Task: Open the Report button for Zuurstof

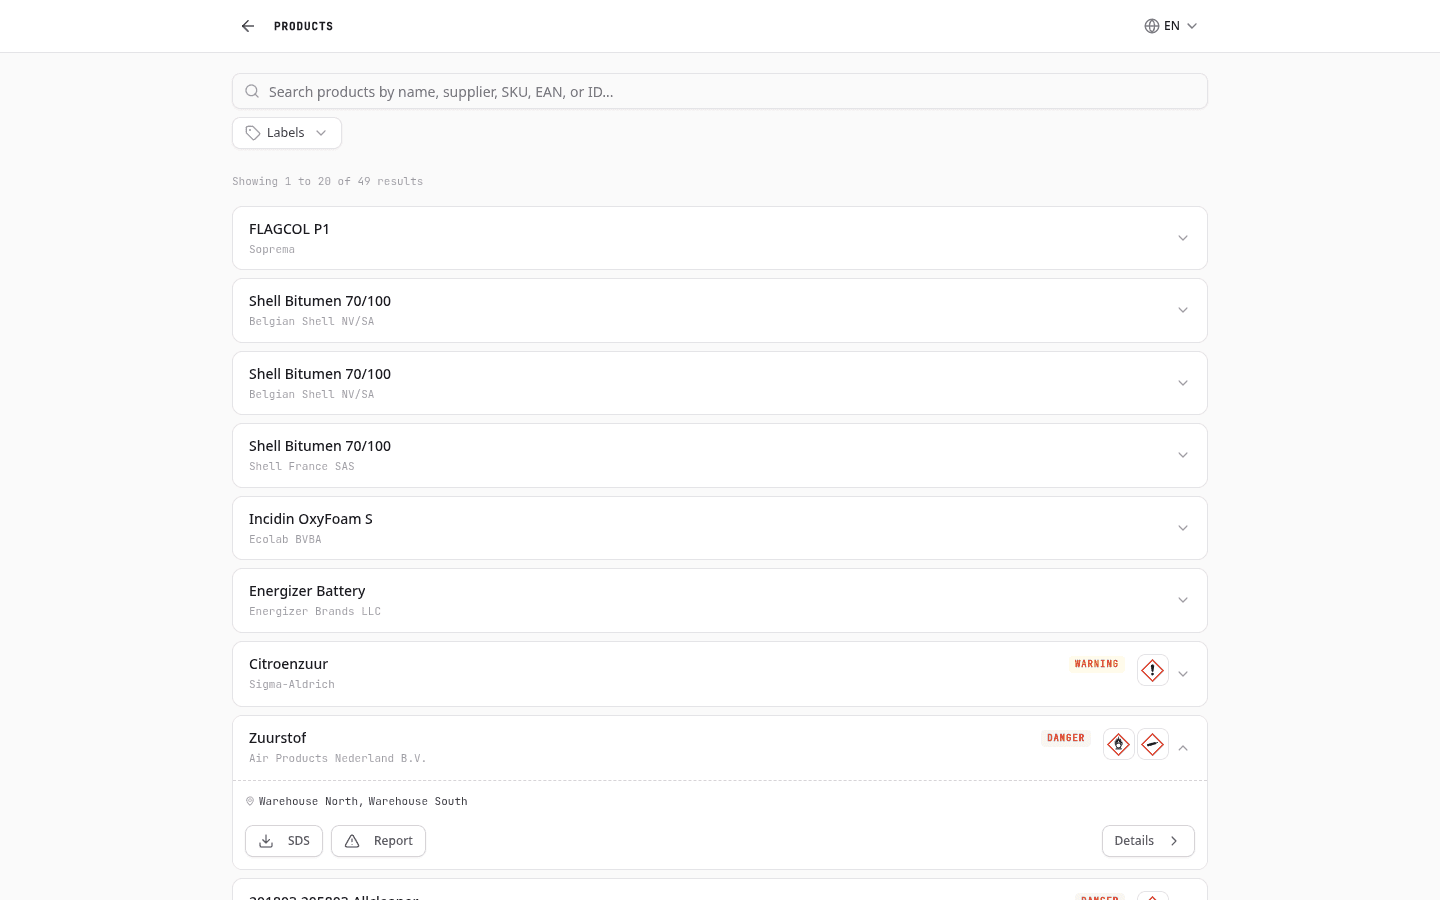Action: [x=378, y=841]
